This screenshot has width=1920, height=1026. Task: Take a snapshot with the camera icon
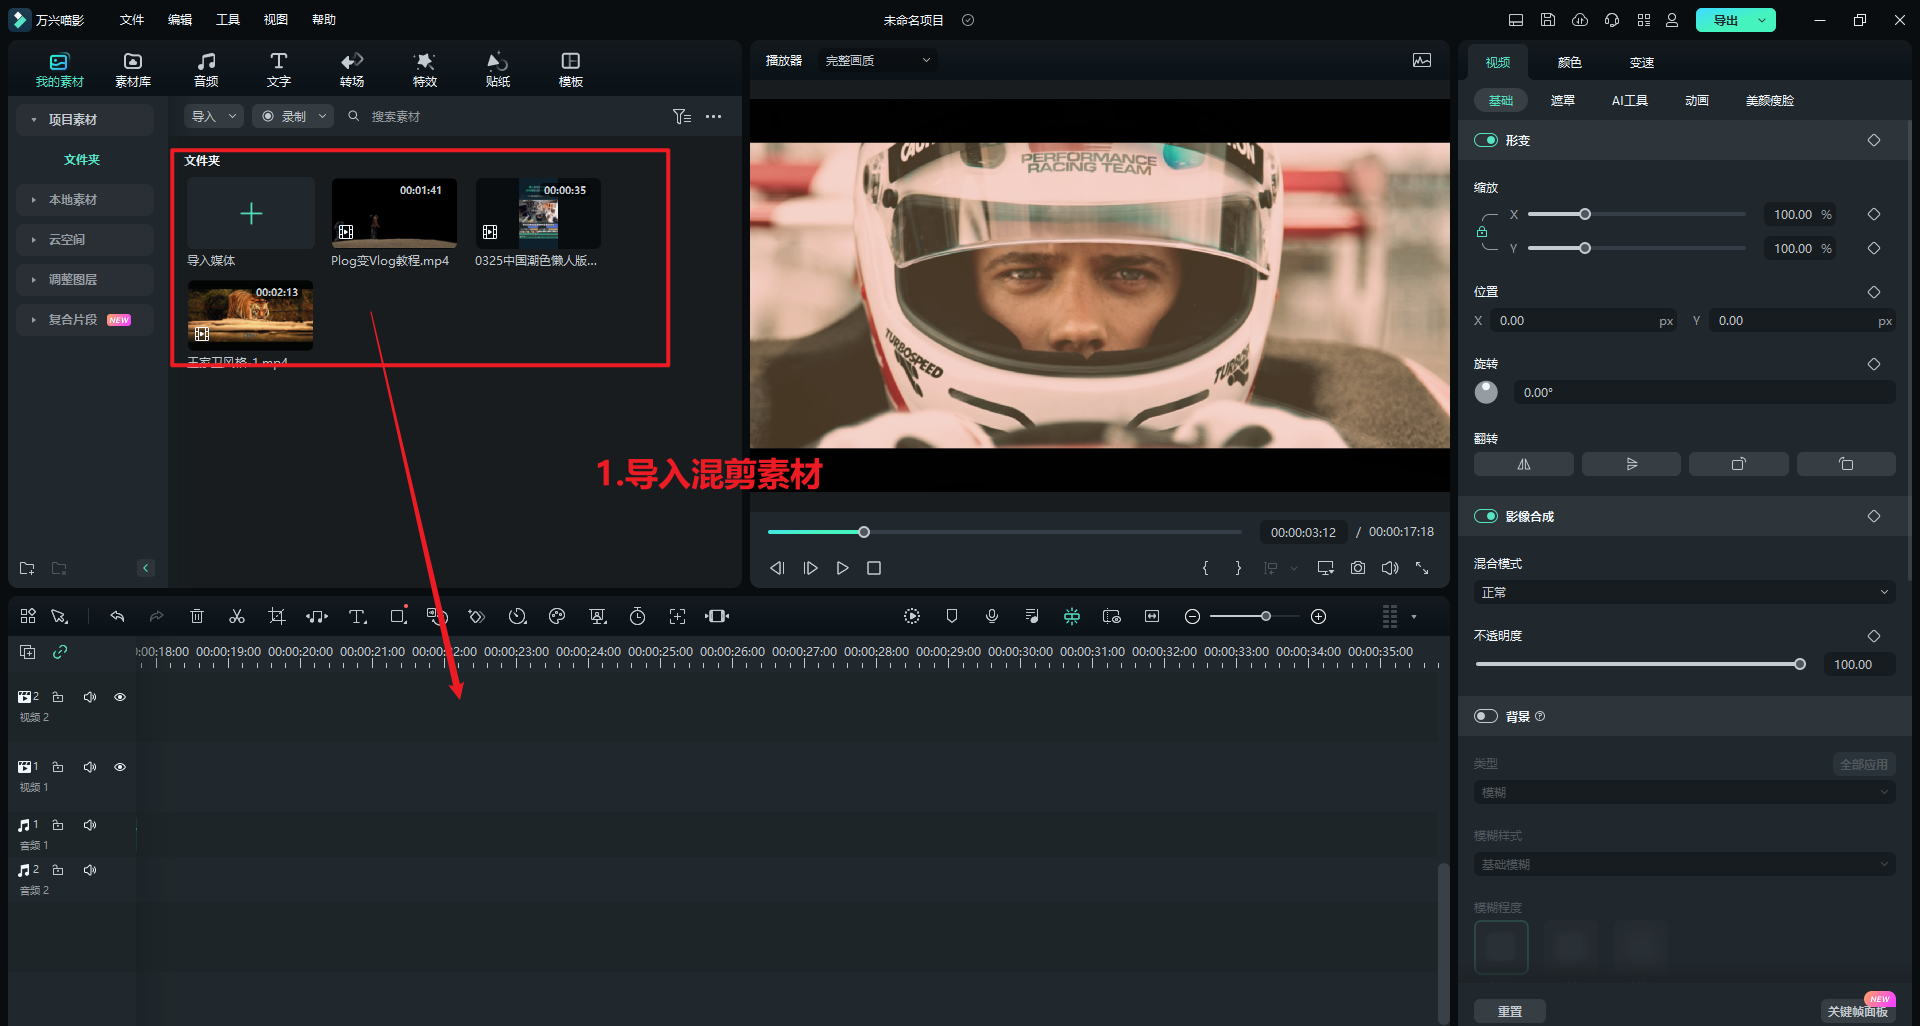[1357, 568]
